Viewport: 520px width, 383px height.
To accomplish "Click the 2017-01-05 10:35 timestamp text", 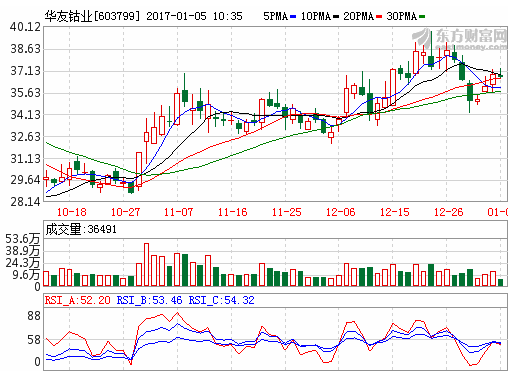I will pyautogui.click(x=194, y=16).
